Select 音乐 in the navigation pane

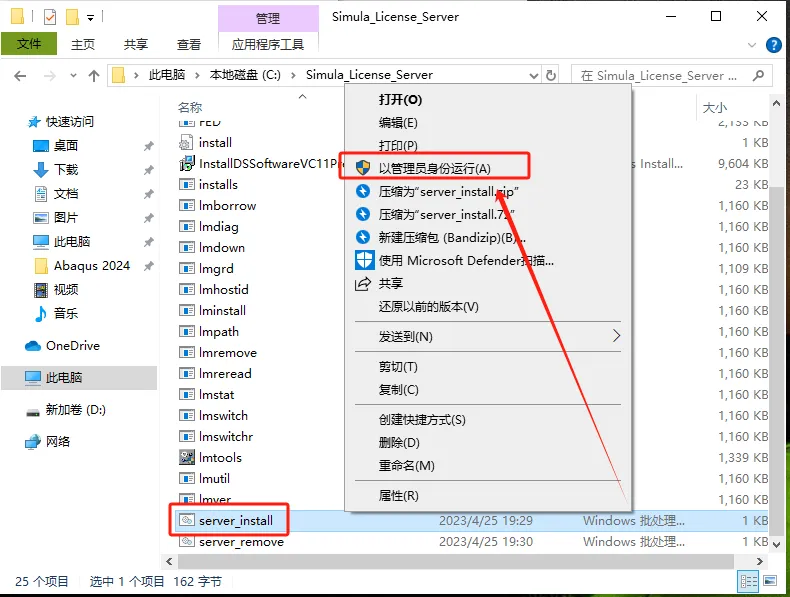click(x=65, y=313)
